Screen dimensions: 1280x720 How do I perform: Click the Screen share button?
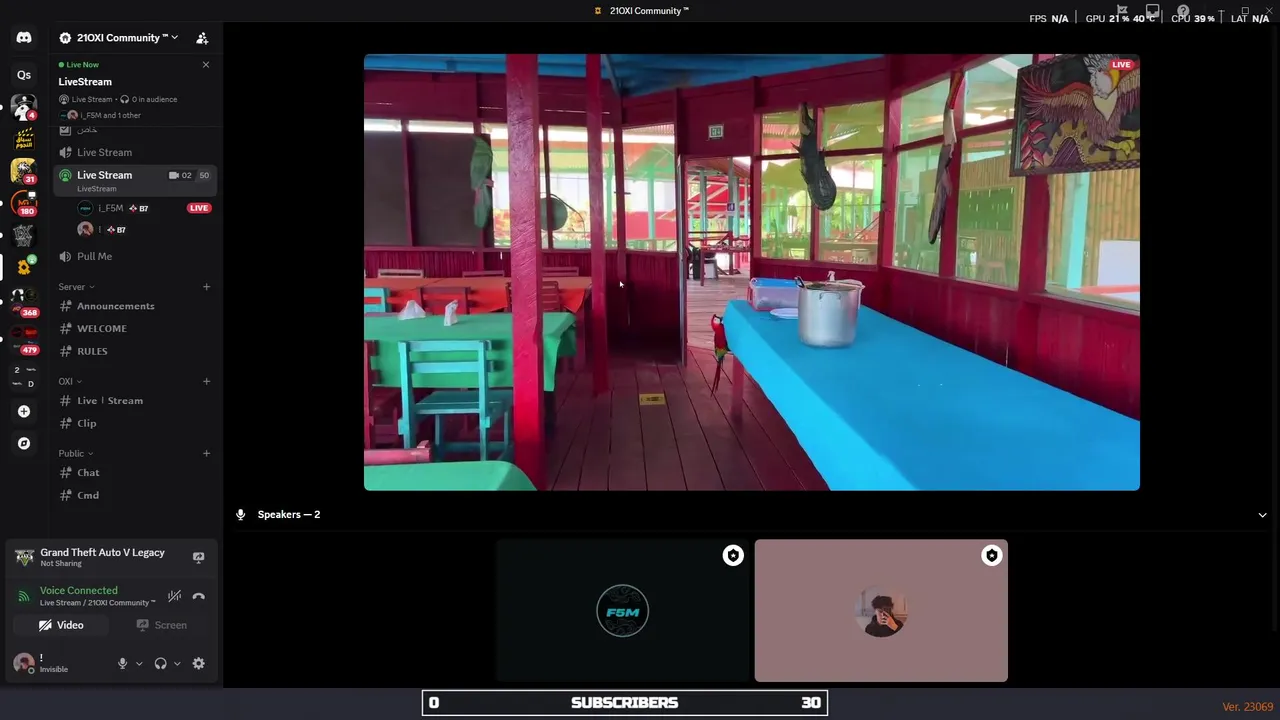161,625
